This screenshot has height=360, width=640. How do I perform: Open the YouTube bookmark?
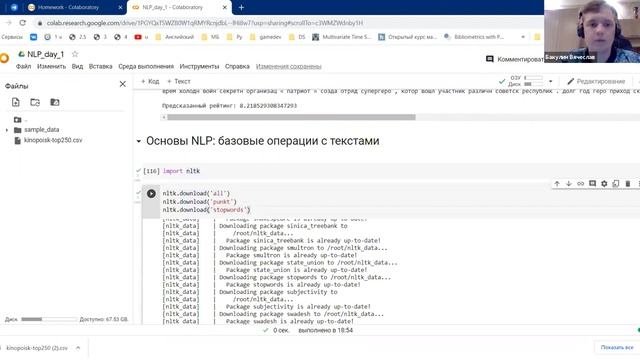pos(141,37)
